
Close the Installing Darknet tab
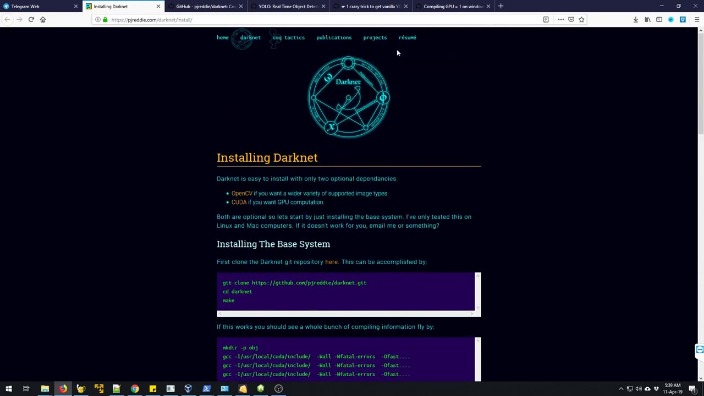pyautogui.click(x=158, y=6)
